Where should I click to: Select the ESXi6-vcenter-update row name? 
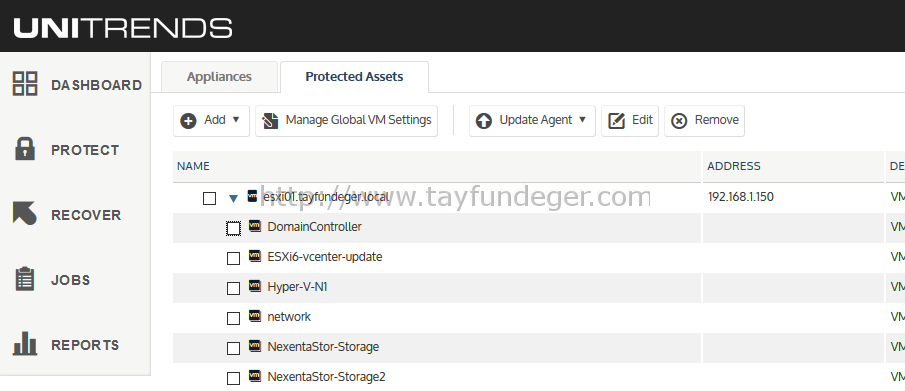(x=325, y=256)
